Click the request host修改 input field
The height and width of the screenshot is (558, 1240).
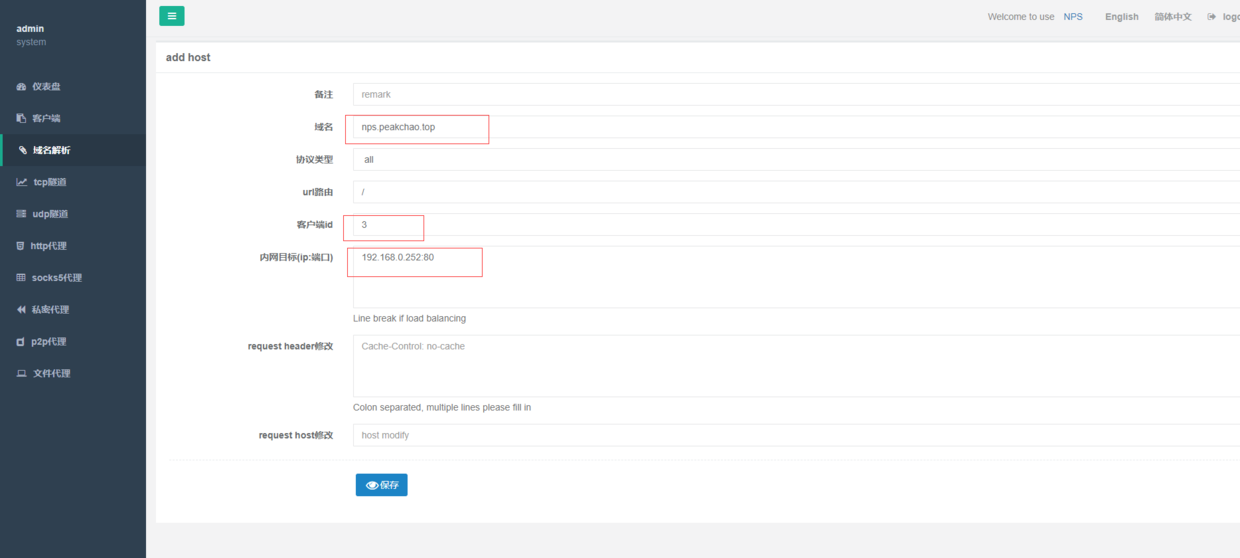pyautogui.click(x=796, y=435)
